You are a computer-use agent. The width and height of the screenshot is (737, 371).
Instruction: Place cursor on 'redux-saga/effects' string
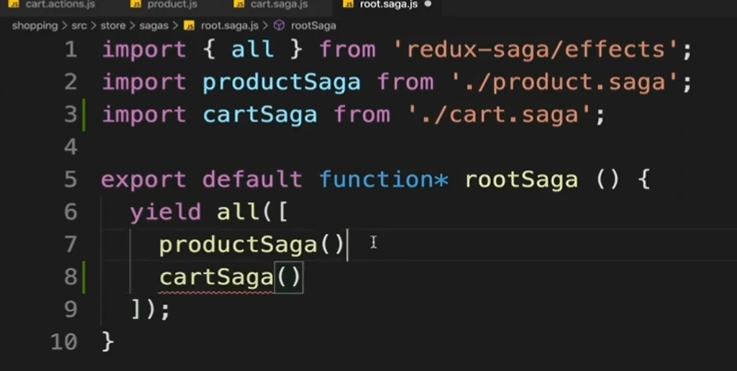coord(537,49)
